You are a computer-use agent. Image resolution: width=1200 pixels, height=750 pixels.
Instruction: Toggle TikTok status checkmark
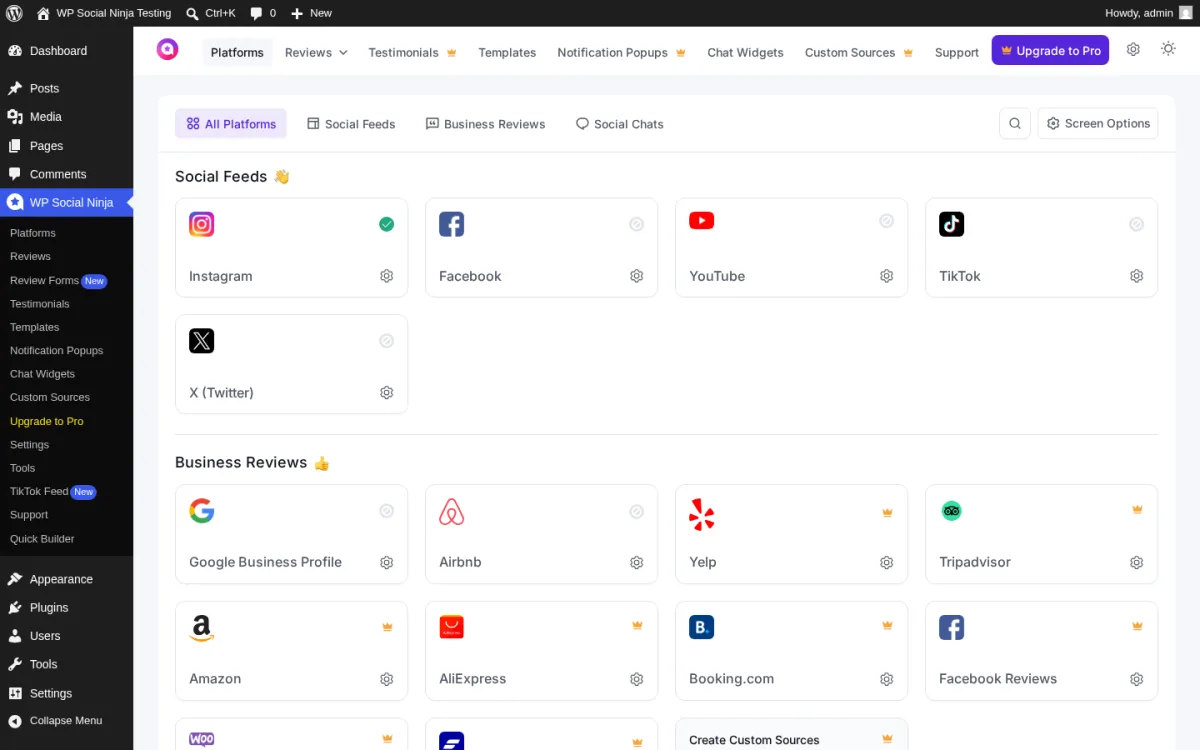[1137, 224]
